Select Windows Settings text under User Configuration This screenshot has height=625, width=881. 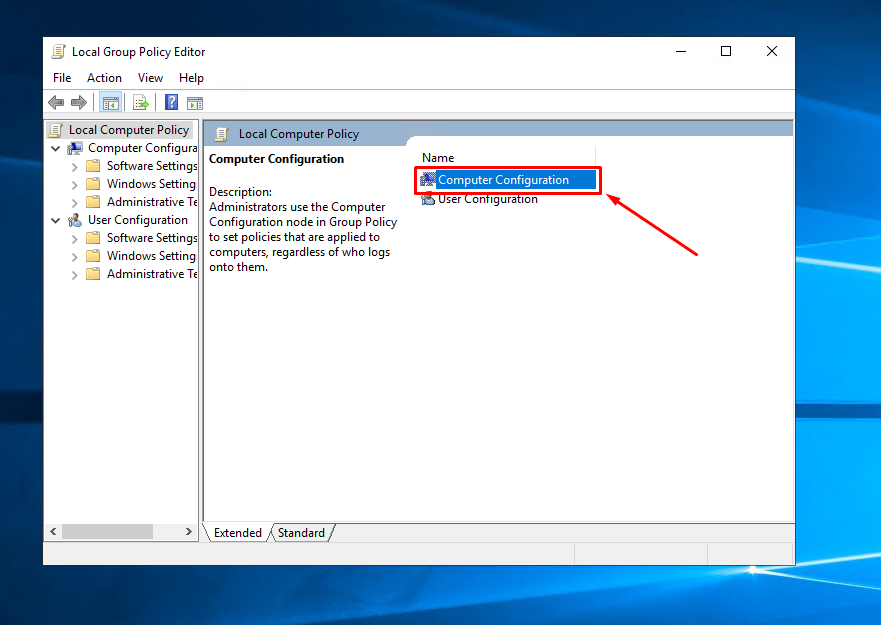(151, 256)
